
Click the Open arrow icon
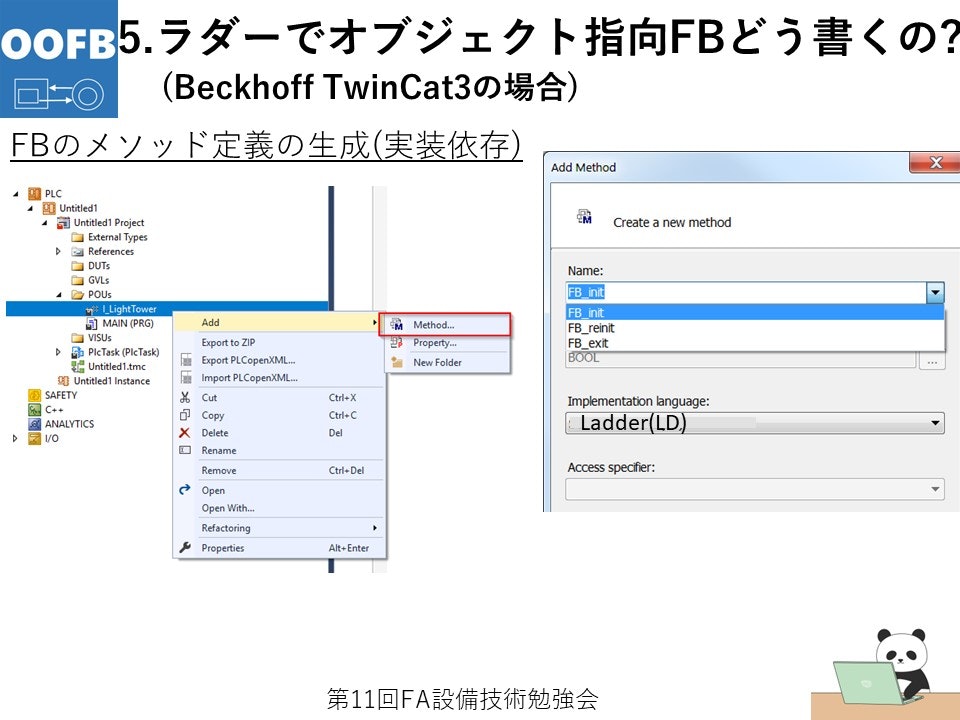click(185, 490)
